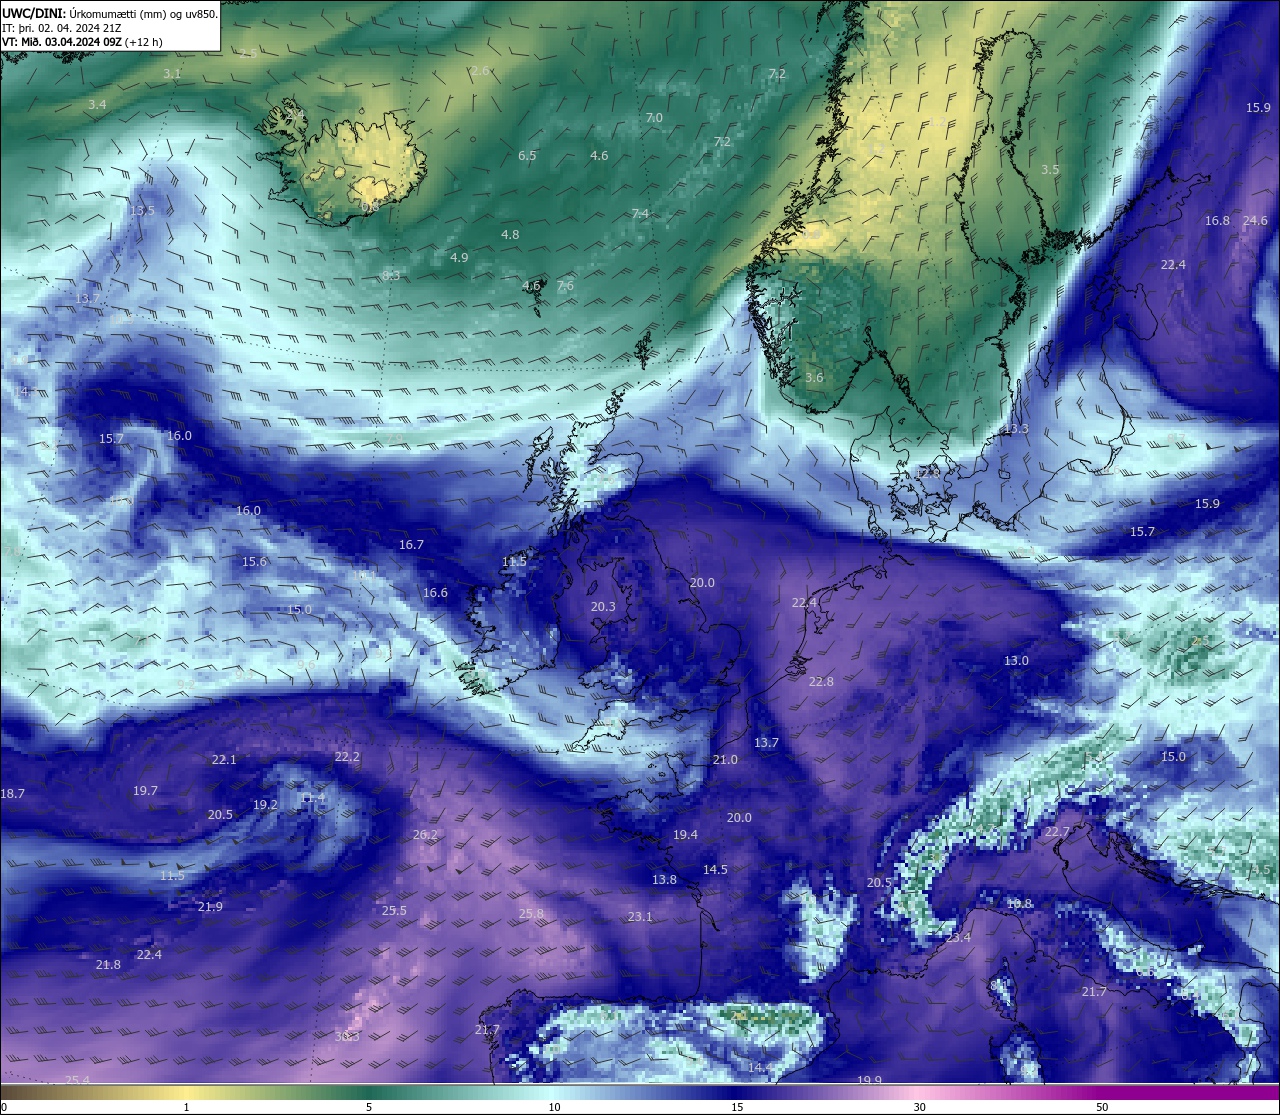Viewport: 1280px width, 1115px height.
Task: Click the 15.6 value label
Action: tap(255, 562)
